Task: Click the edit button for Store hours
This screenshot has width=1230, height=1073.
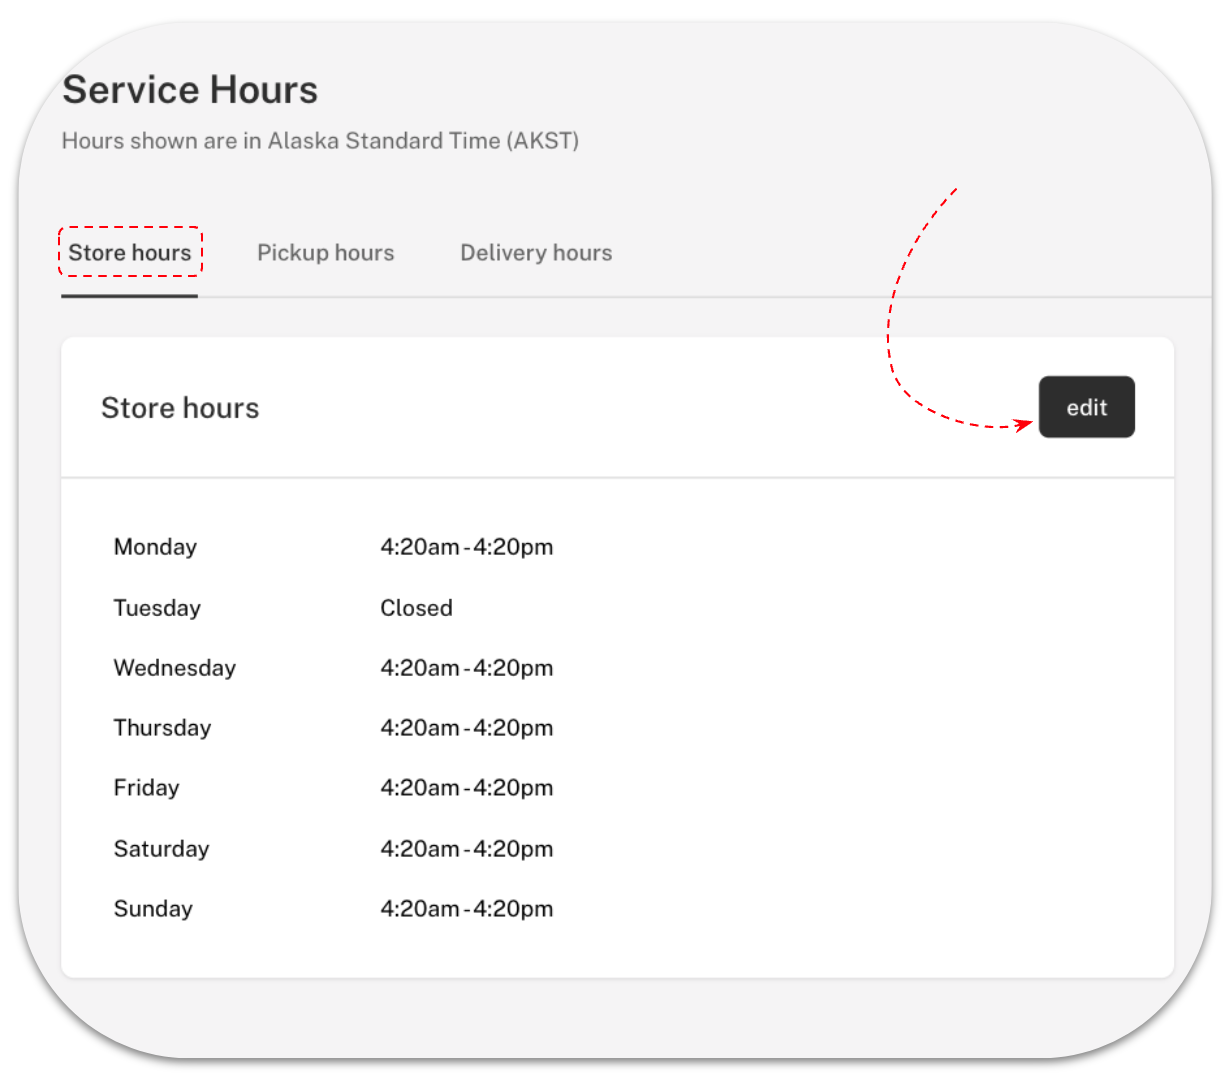Action: point(1087,407)
